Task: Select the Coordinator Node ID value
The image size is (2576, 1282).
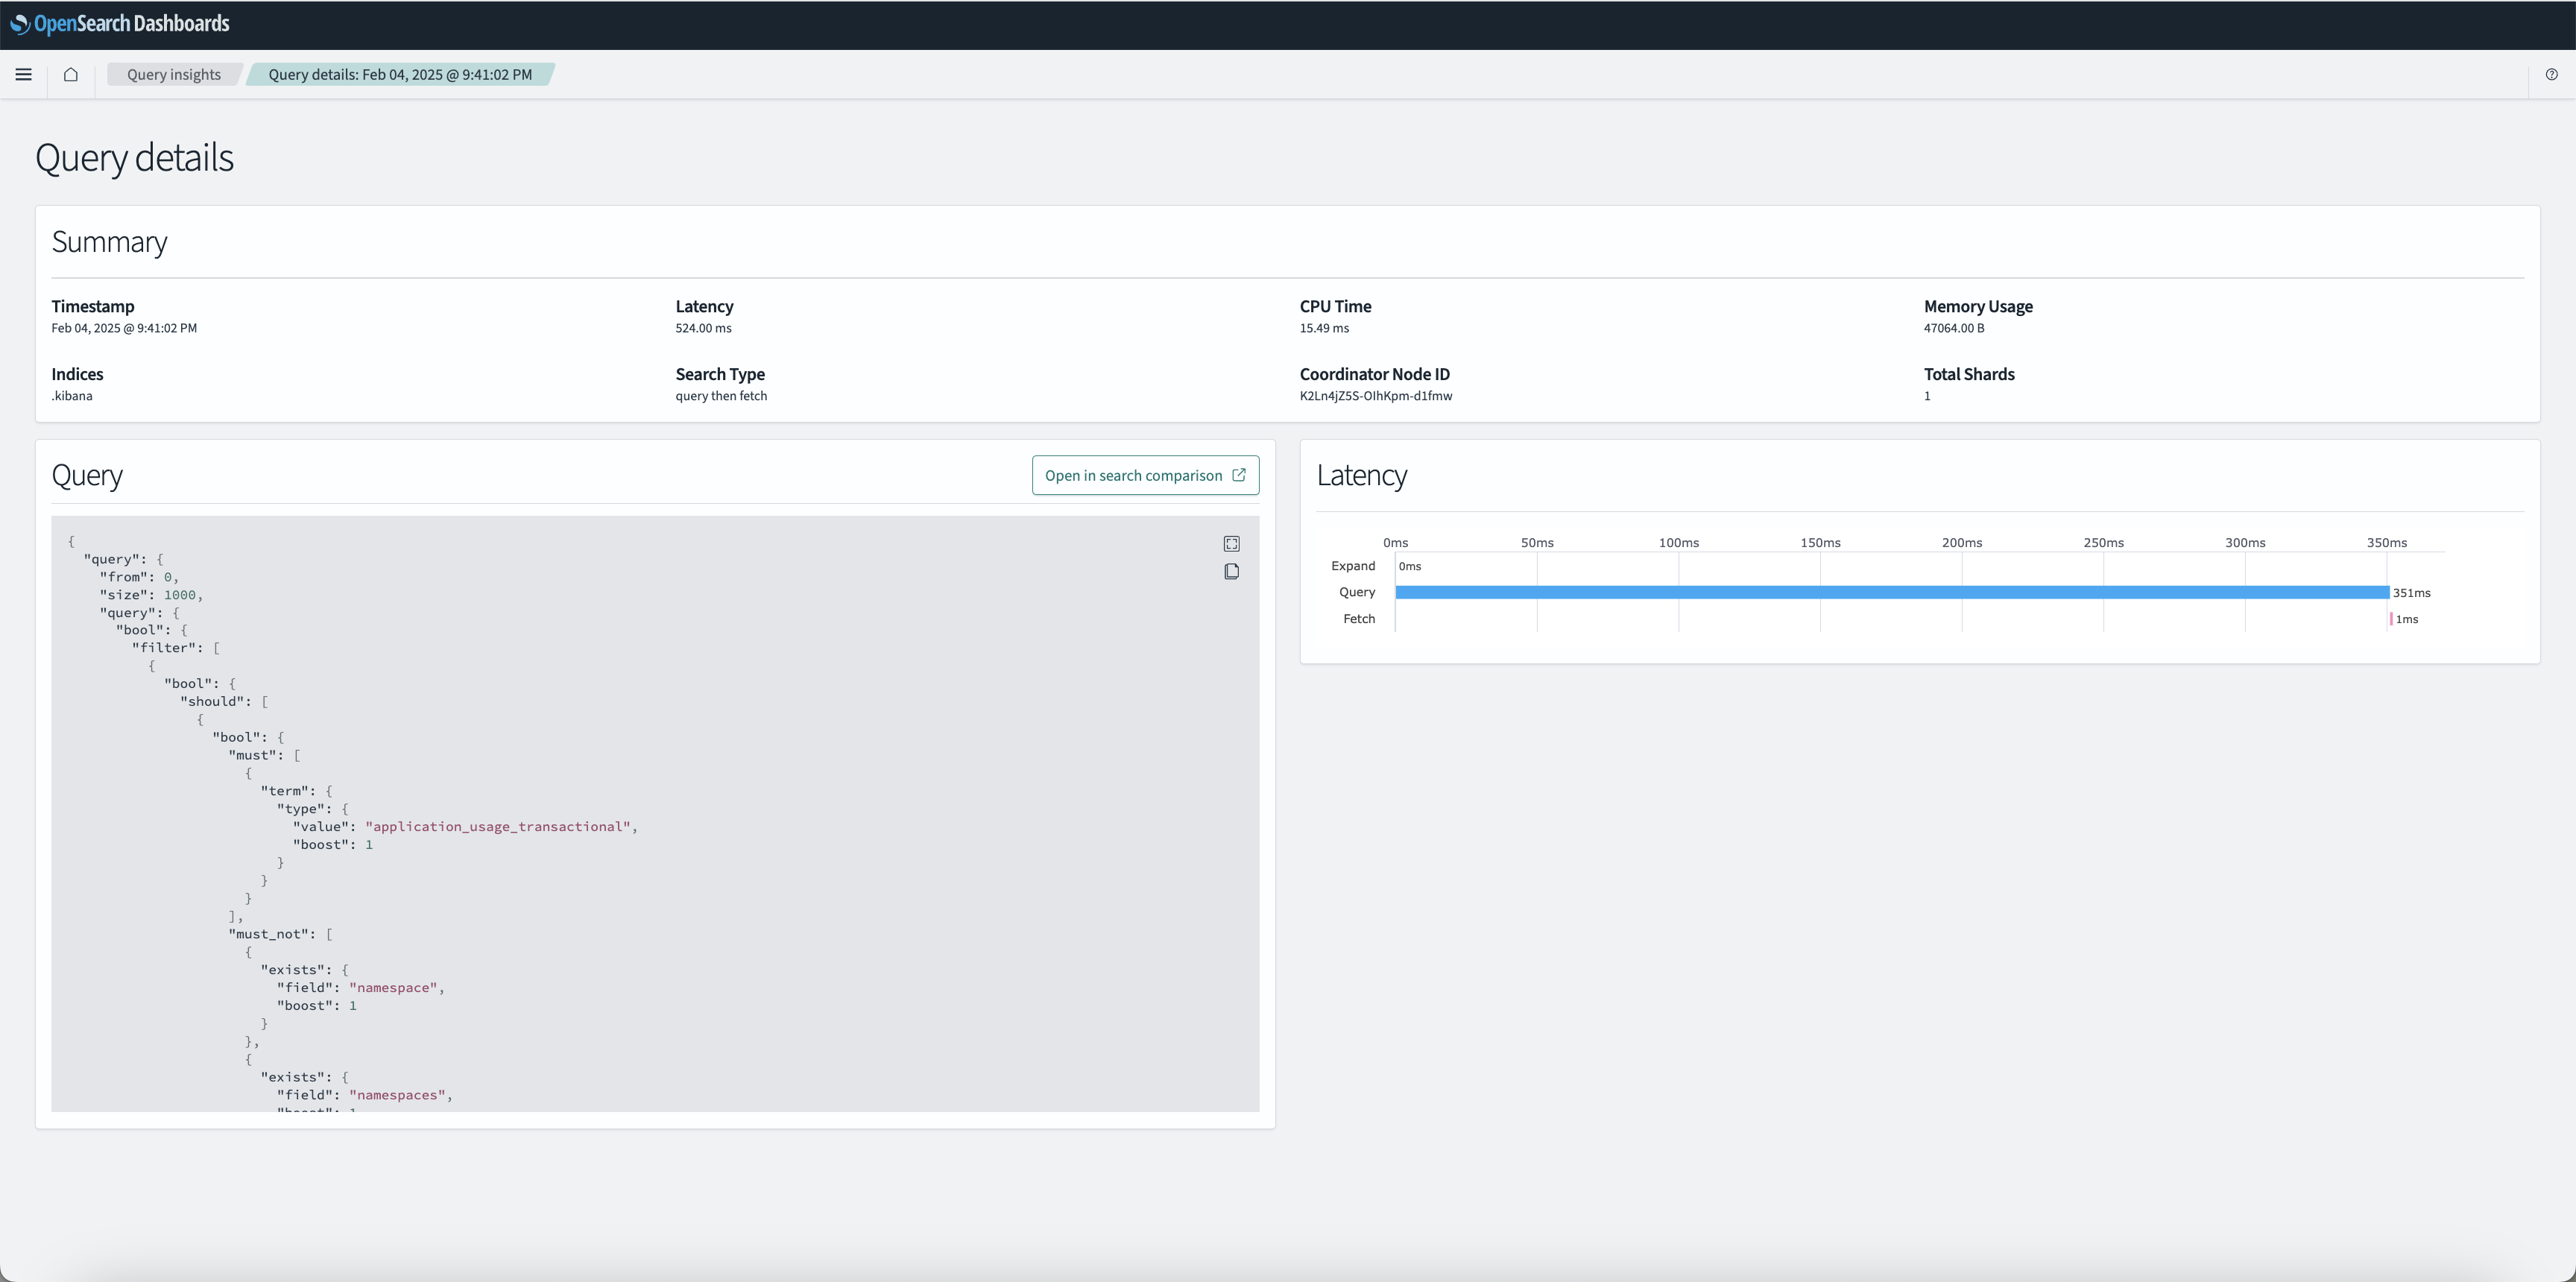Action: coord(1376,395)
